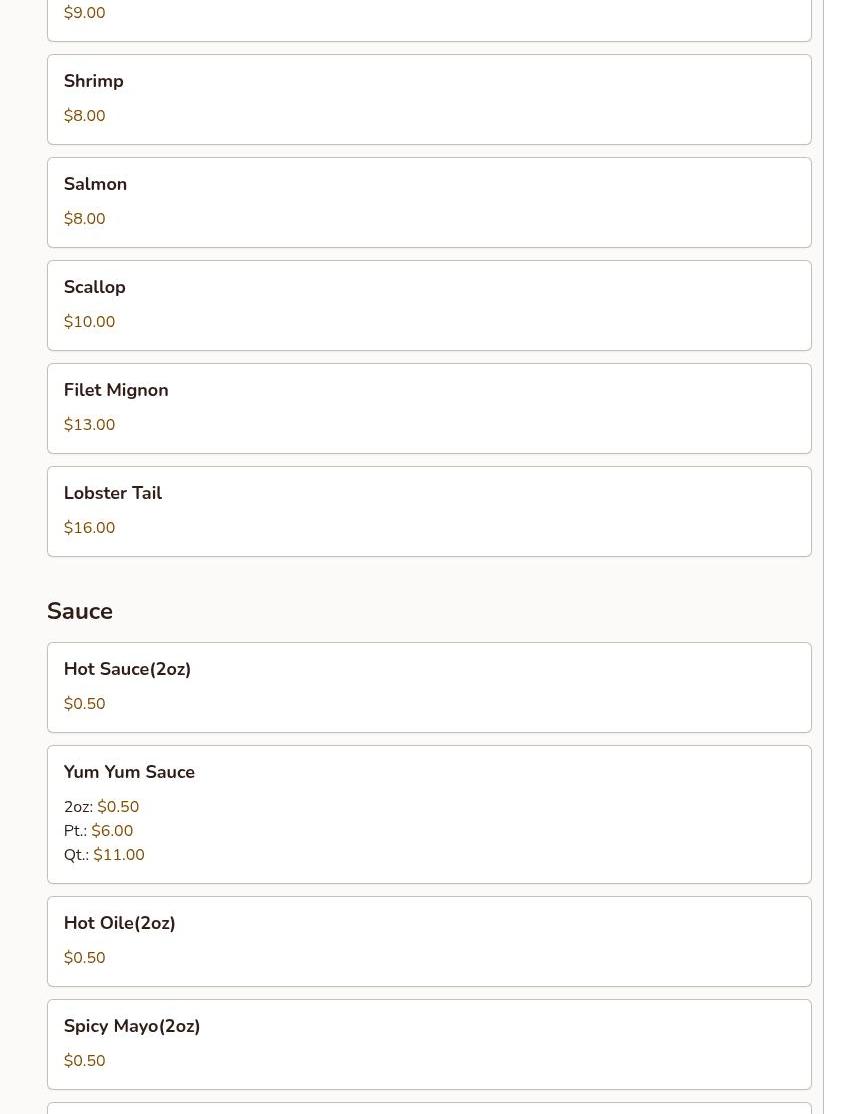Click the $8.00 price under Salmon
The image size is (844, 1114).
tap(84, 219)
